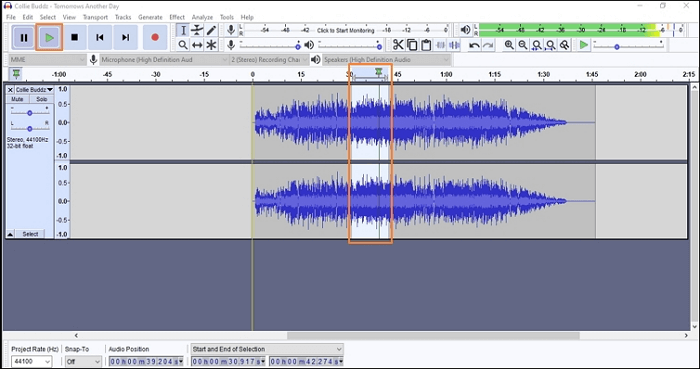Choose the Envelope tool
The width and height of the screenshot is (700, 369).
point(197,30)
